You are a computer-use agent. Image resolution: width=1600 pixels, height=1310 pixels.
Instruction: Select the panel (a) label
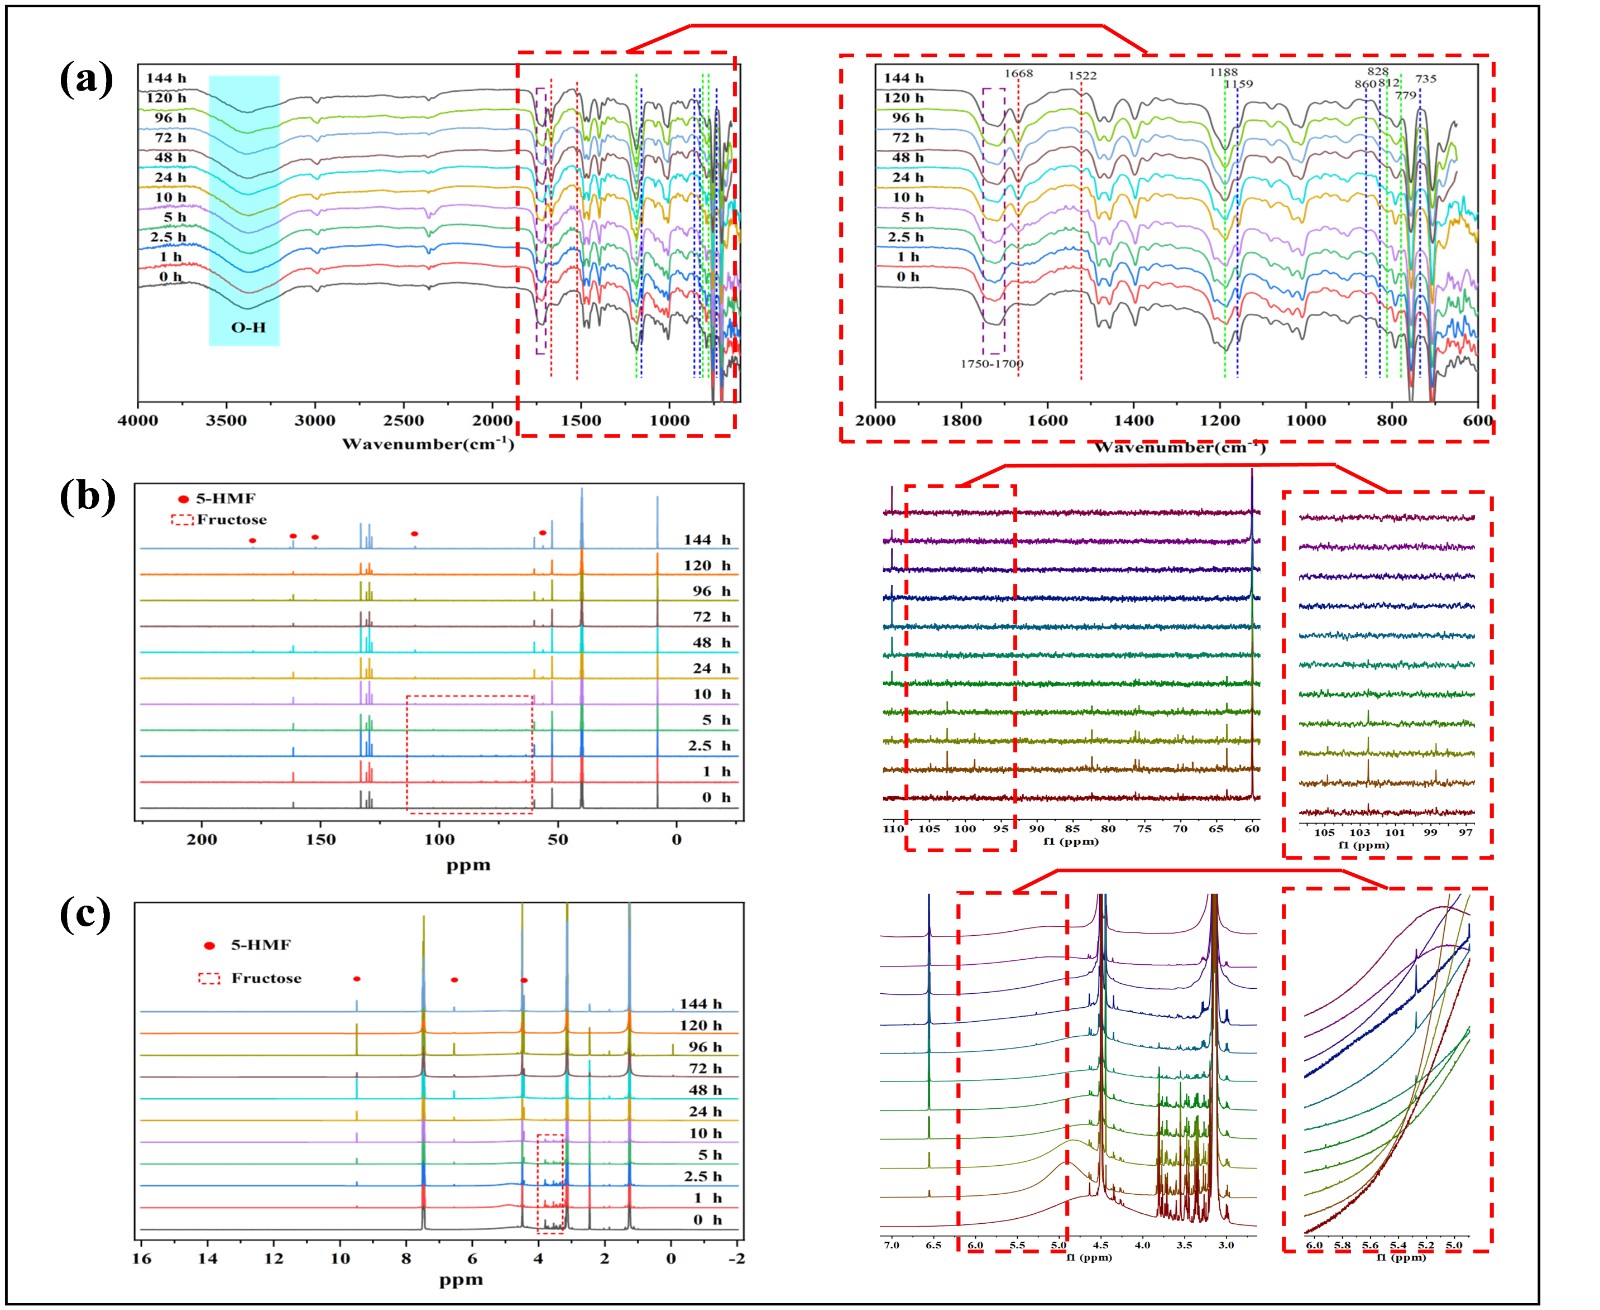click(86, 78)
